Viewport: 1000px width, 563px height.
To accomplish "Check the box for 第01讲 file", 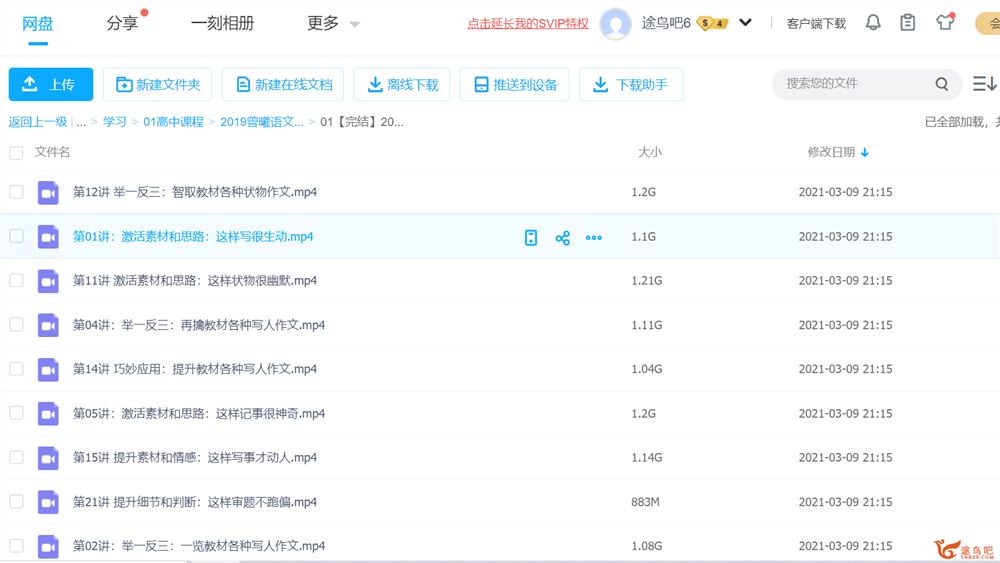I will coord(16,236).
